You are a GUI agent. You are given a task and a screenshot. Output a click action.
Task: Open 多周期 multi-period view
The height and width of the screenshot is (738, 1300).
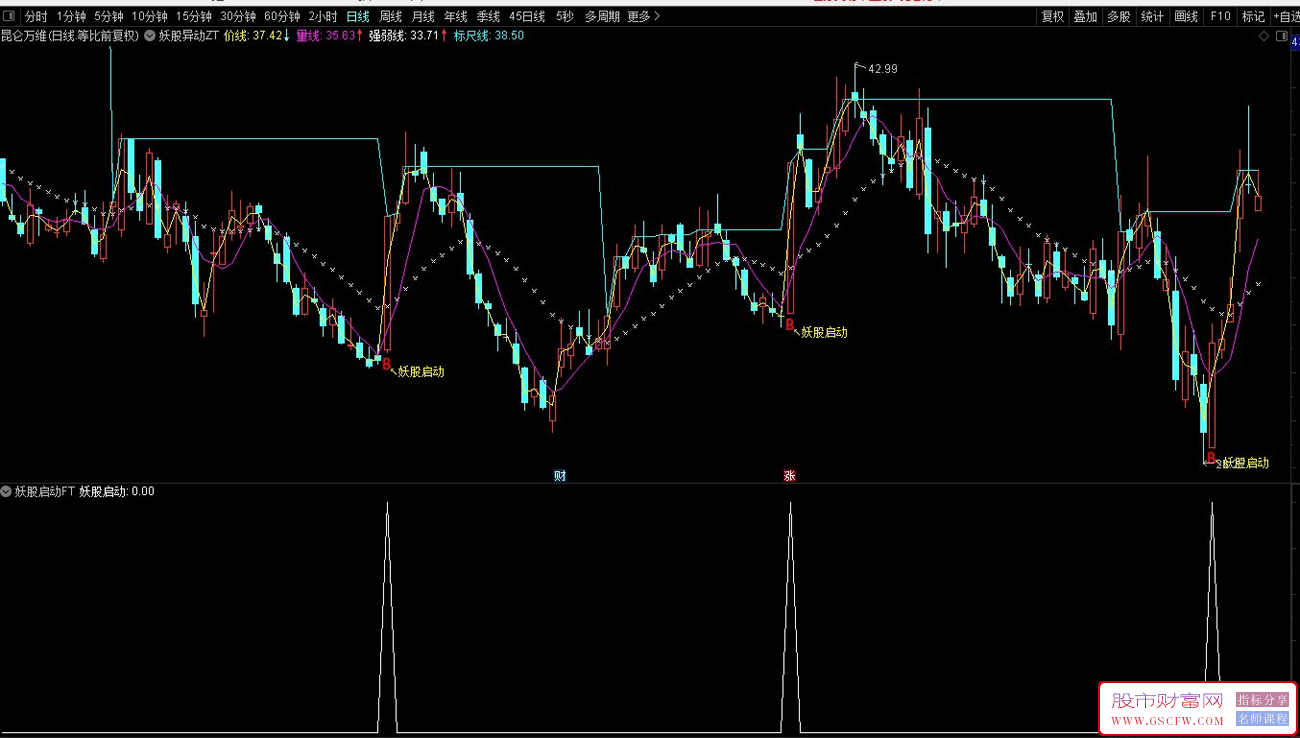[x=602, y=16]
